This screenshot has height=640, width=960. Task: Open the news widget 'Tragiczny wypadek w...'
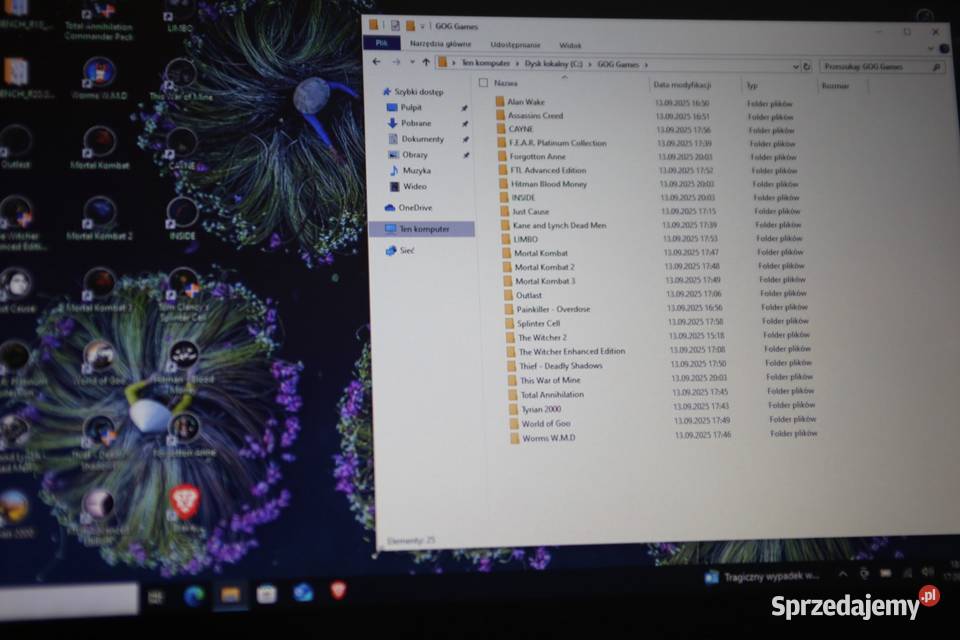pyautogui.click(x=762, y=576)
